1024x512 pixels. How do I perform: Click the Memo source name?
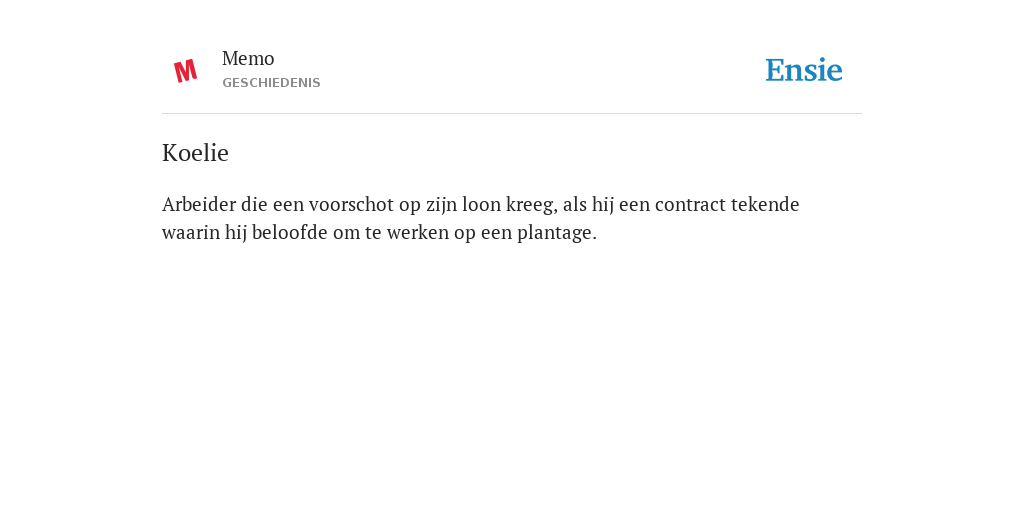[248, 59]
